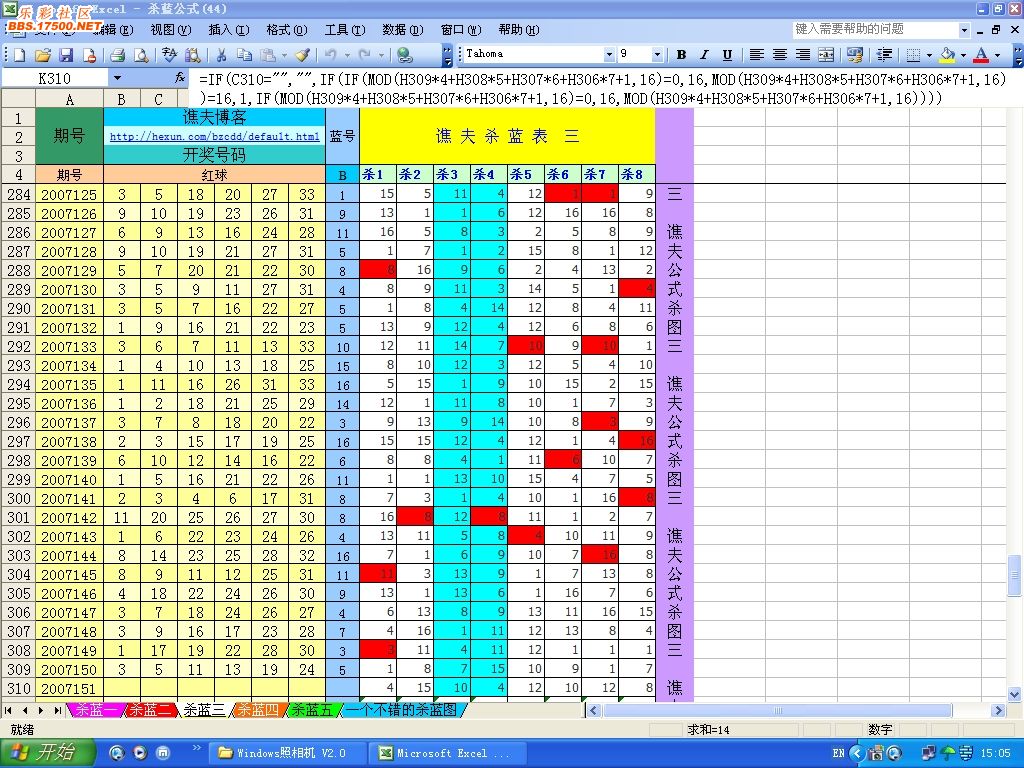Merge and center the cells
This screenshot has width=1024, height=768.
(826, 55)
